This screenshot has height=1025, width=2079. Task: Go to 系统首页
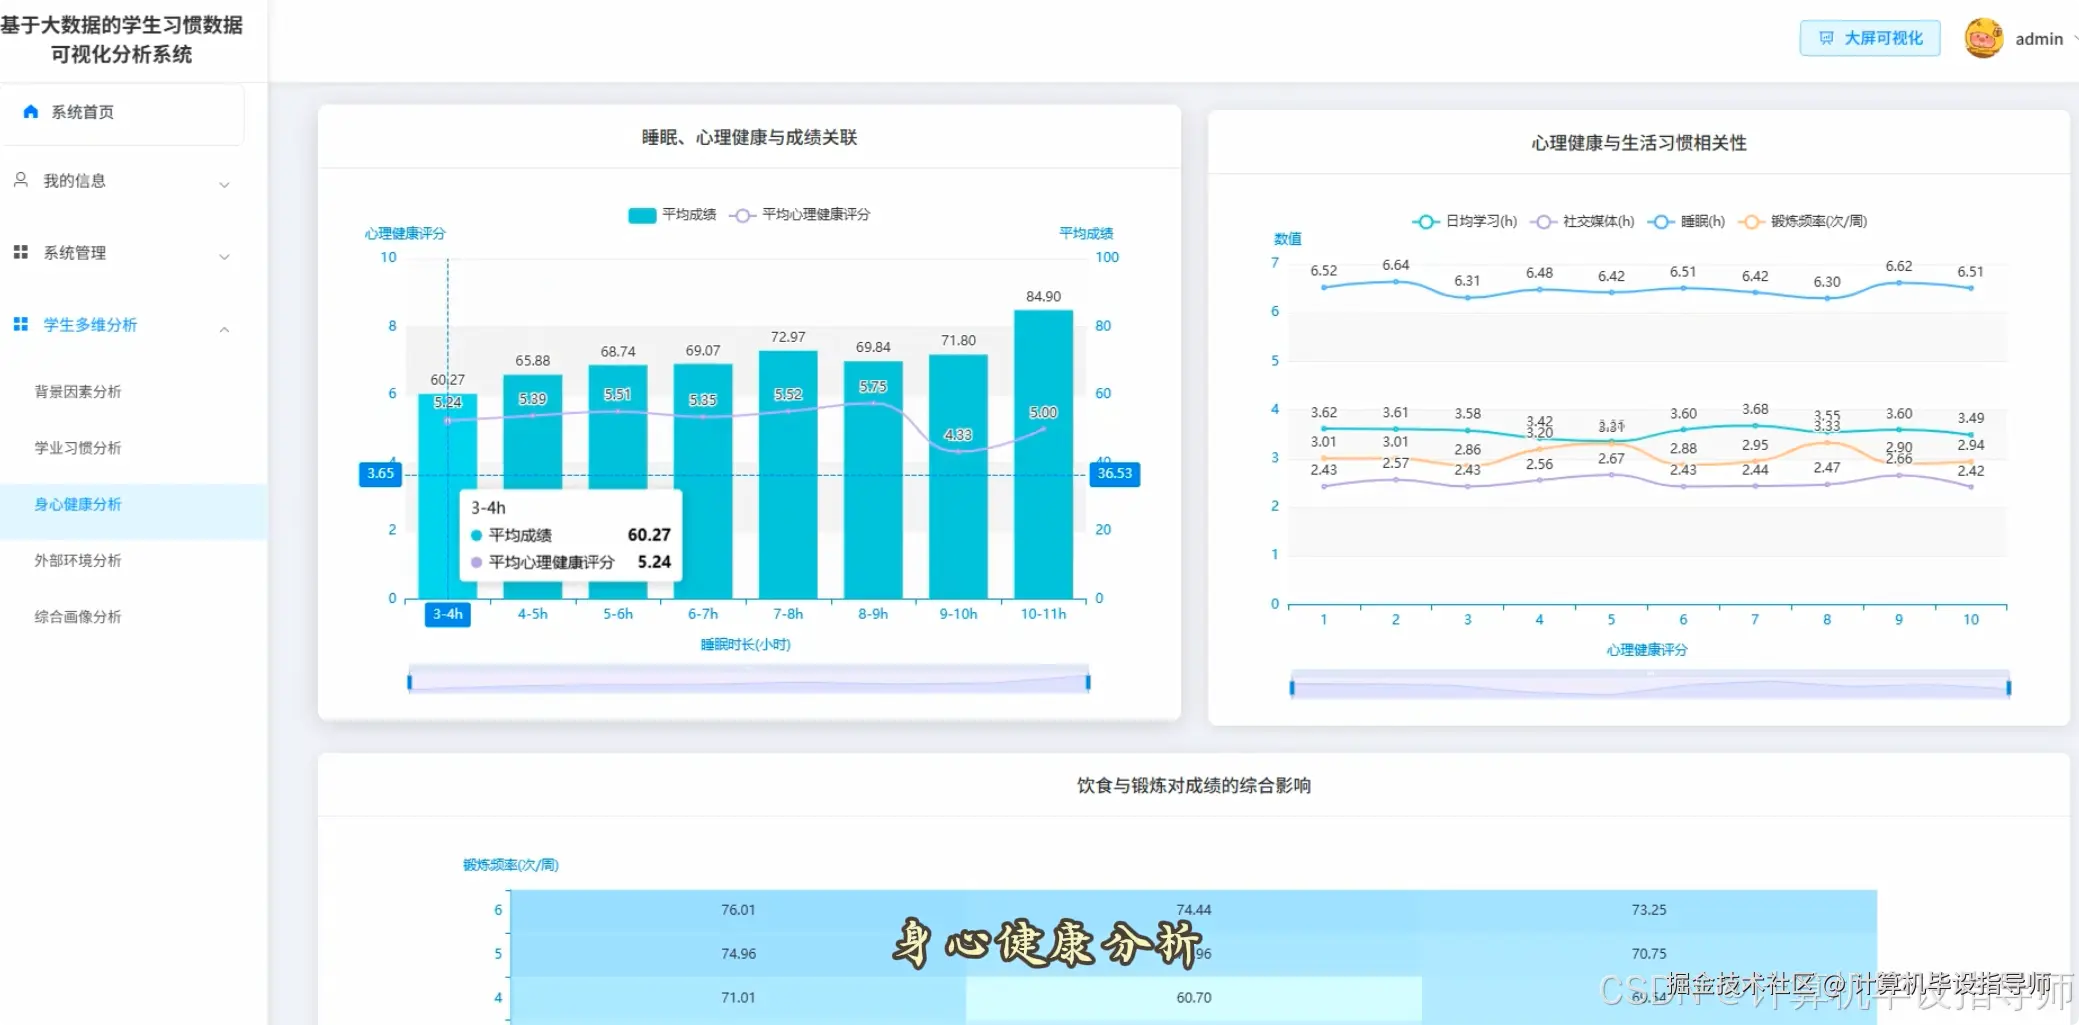122,113
